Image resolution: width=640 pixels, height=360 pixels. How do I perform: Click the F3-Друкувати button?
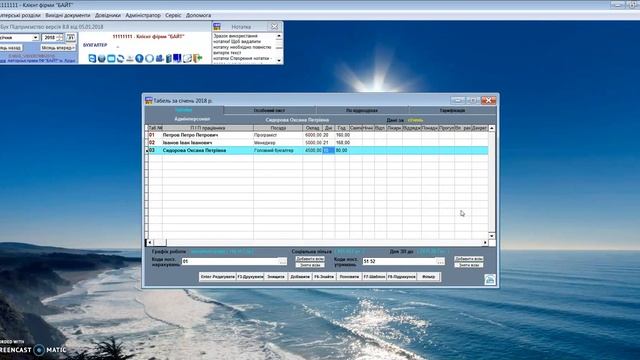(250, 277)
